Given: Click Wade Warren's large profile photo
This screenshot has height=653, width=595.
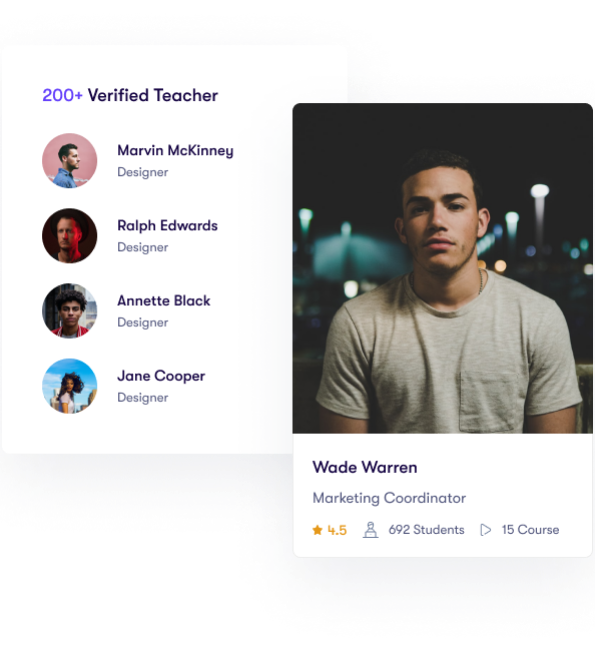Looking at the screenshot, I should pos(443,268).
